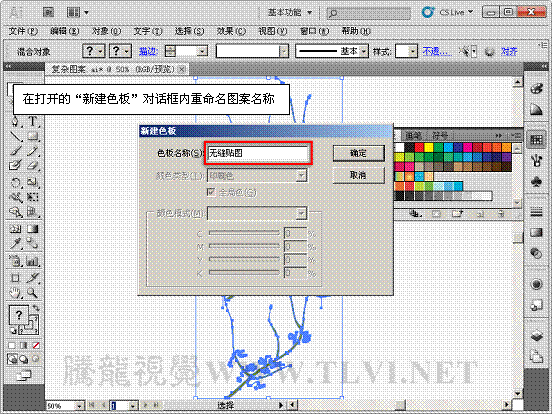This screenshot has width=553, height=414.
Task: Open the Swatches panel icon in dock
Action: point(536,140)
